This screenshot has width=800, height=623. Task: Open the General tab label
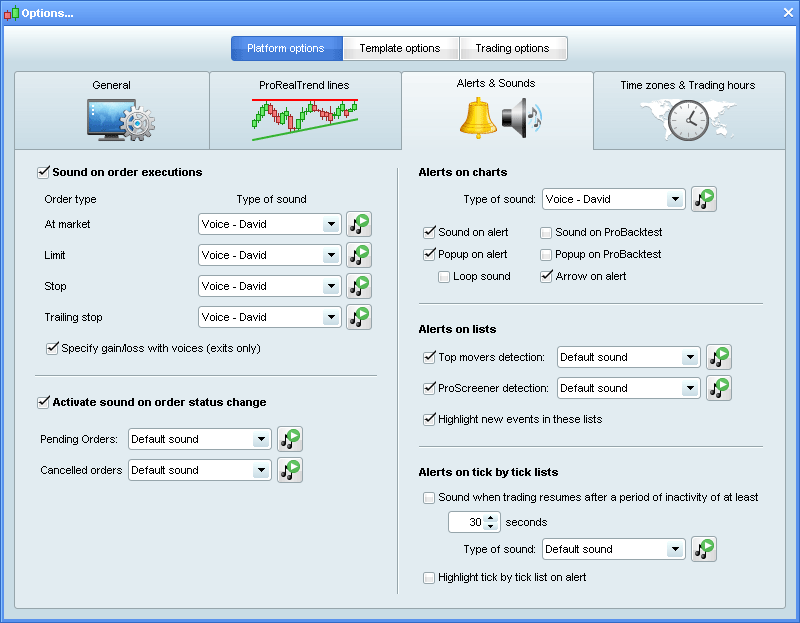coord(111,85)
